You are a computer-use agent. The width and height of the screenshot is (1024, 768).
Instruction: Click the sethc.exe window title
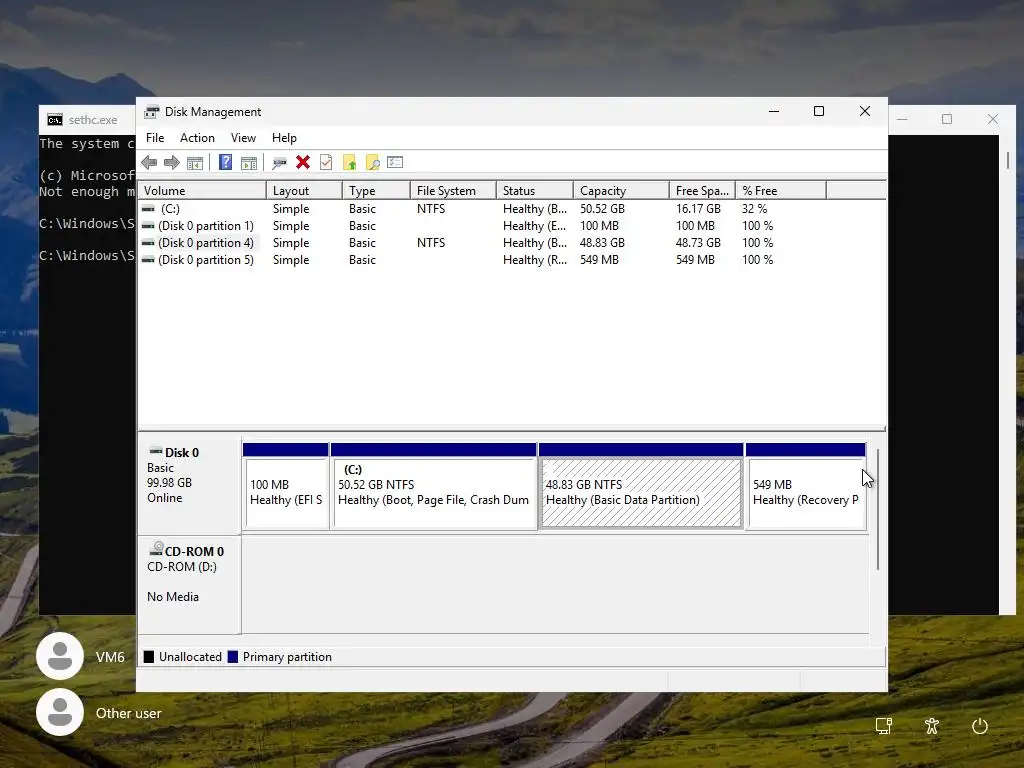tap(93, 120)
